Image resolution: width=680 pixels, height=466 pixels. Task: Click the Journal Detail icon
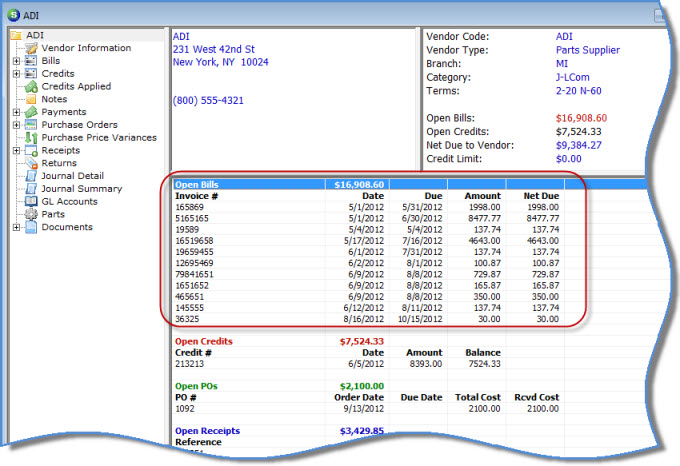pyautogui.click(x=31, y=176)
